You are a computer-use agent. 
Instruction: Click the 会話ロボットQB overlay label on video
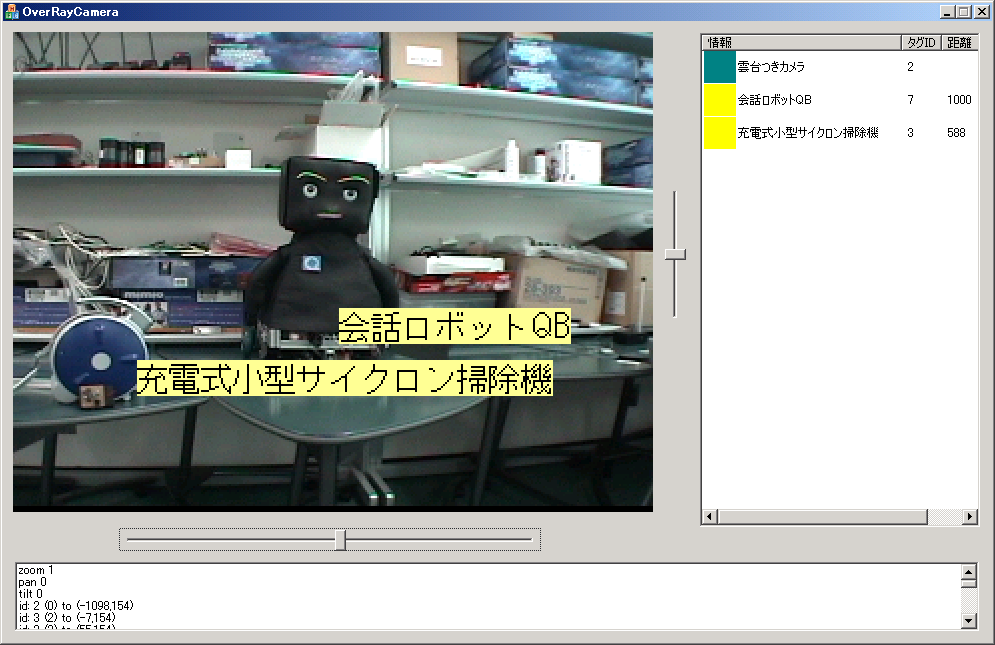click(x=454, y=326)
